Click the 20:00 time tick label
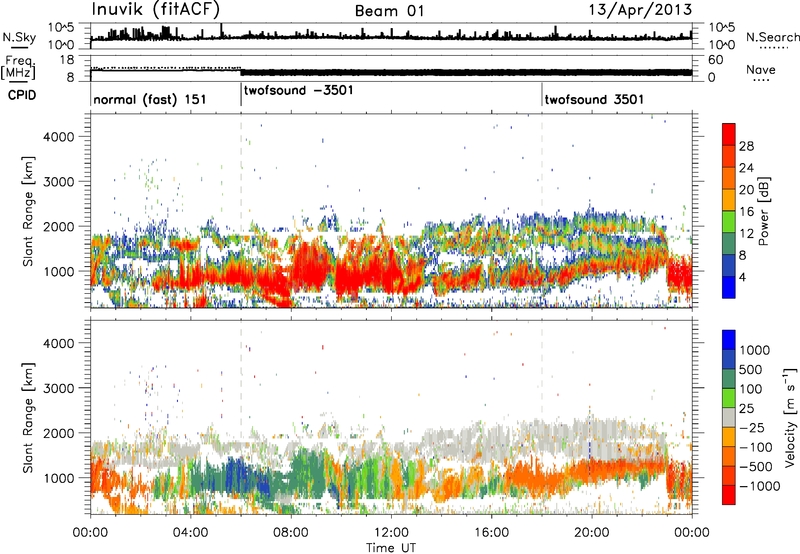 [592, 533]
